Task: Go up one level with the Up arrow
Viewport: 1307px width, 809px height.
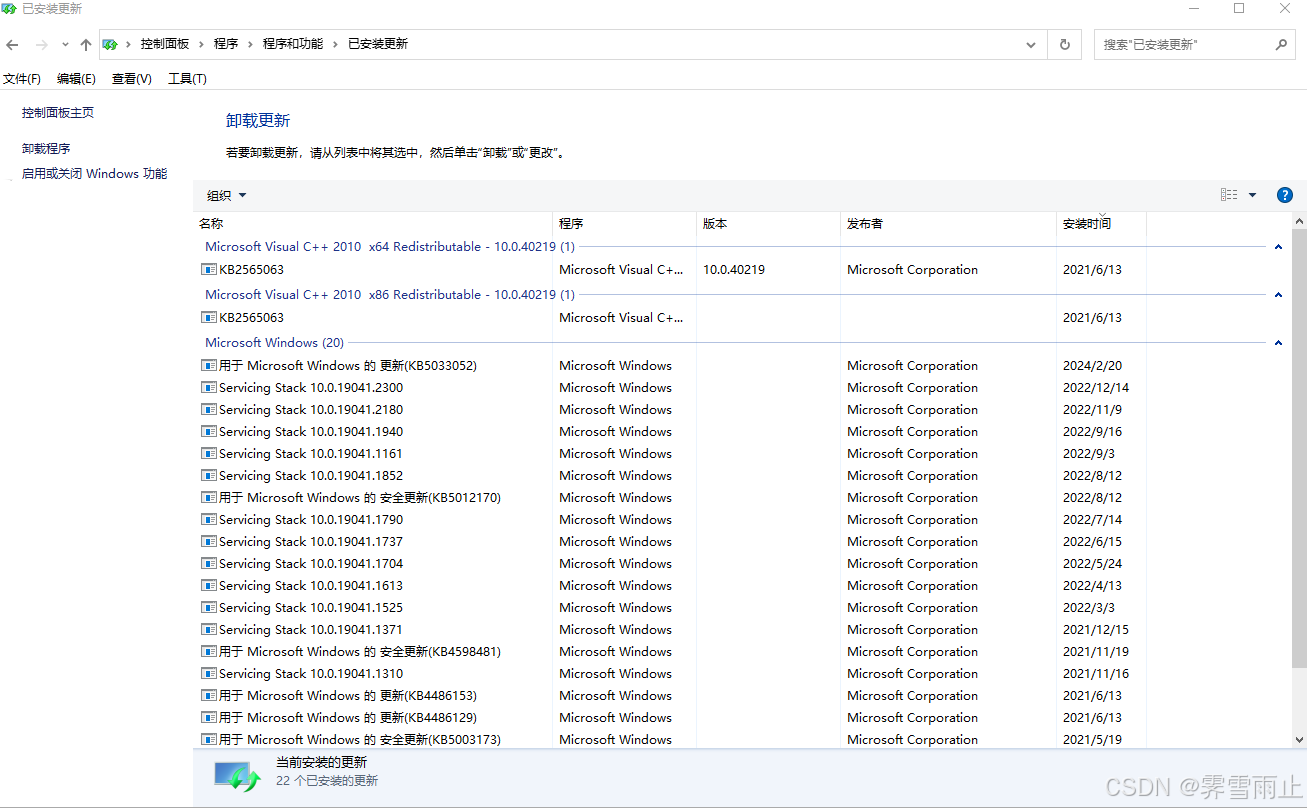Action: (86, 44)
